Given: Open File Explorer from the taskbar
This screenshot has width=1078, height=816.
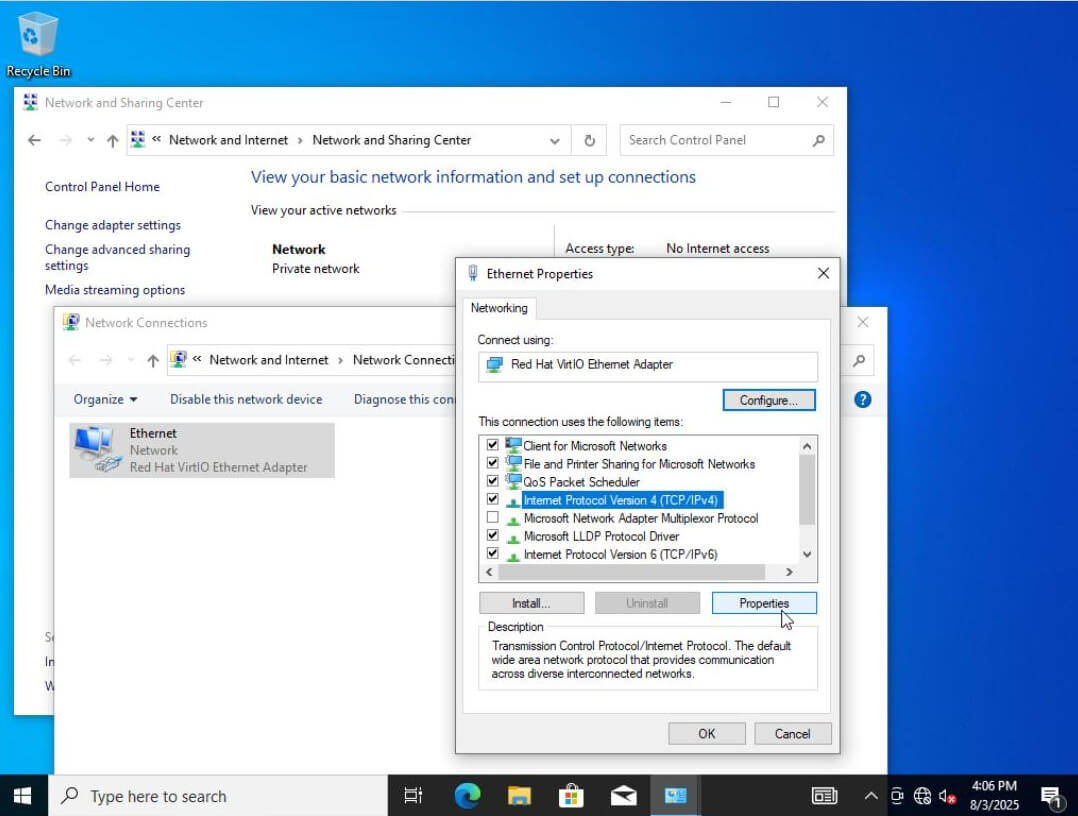Looking at the screenshot, I should coord(519,796).
